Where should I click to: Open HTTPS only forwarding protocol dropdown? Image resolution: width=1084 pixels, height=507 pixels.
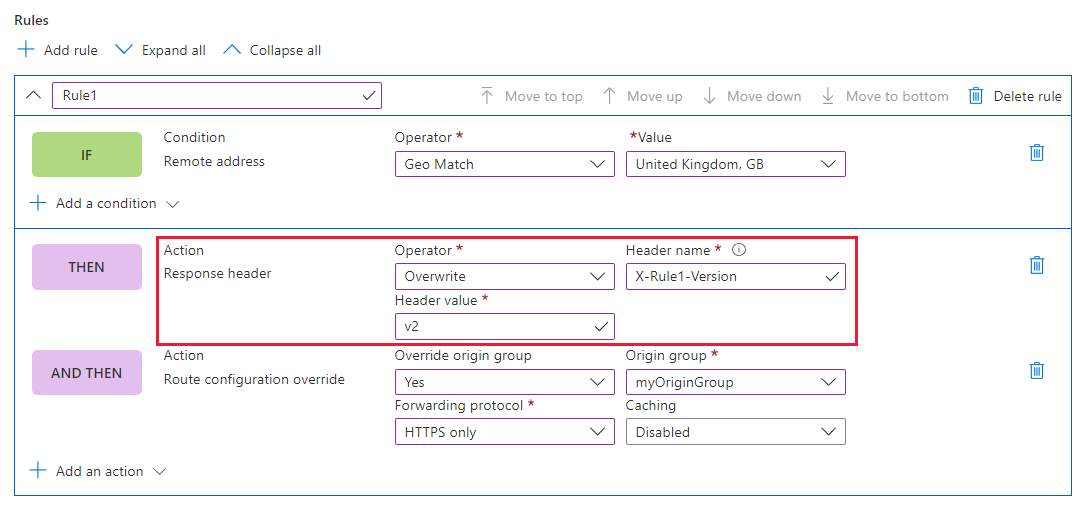click(505, 432)
